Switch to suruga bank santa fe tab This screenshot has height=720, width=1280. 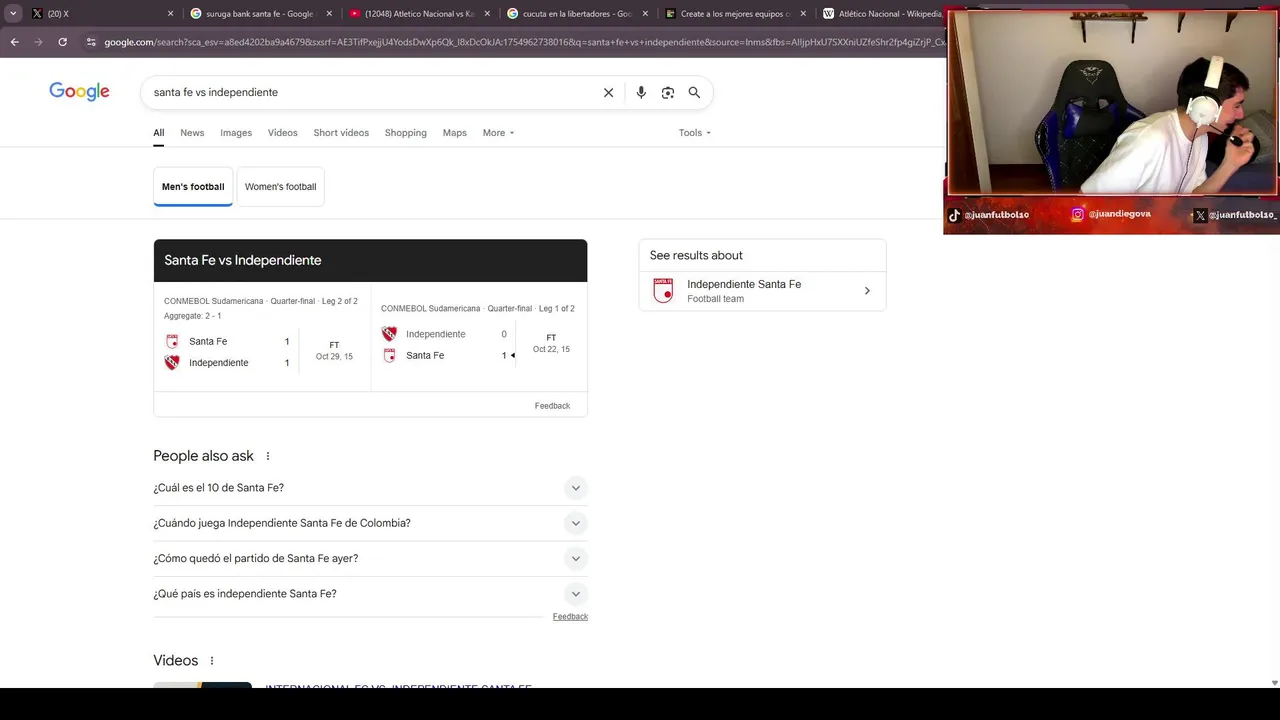[258, 14]
